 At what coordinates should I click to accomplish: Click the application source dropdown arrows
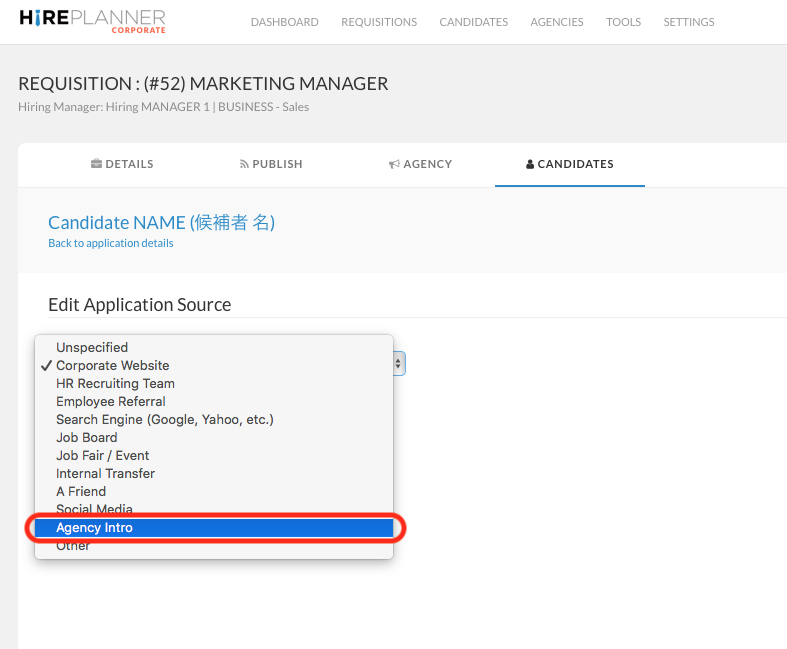coord(399,363)
